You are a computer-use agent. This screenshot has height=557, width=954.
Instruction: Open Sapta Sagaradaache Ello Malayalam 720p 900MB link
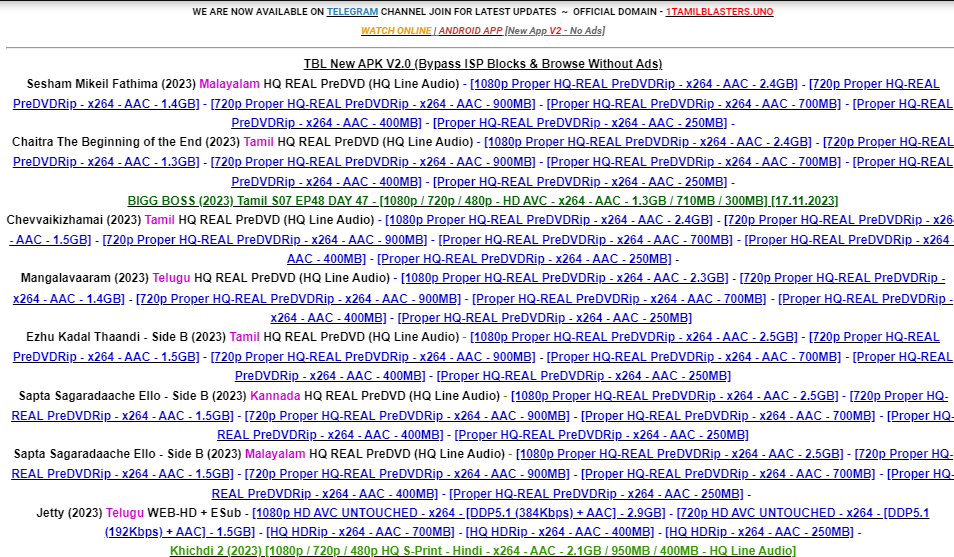(x=407, y=474)
